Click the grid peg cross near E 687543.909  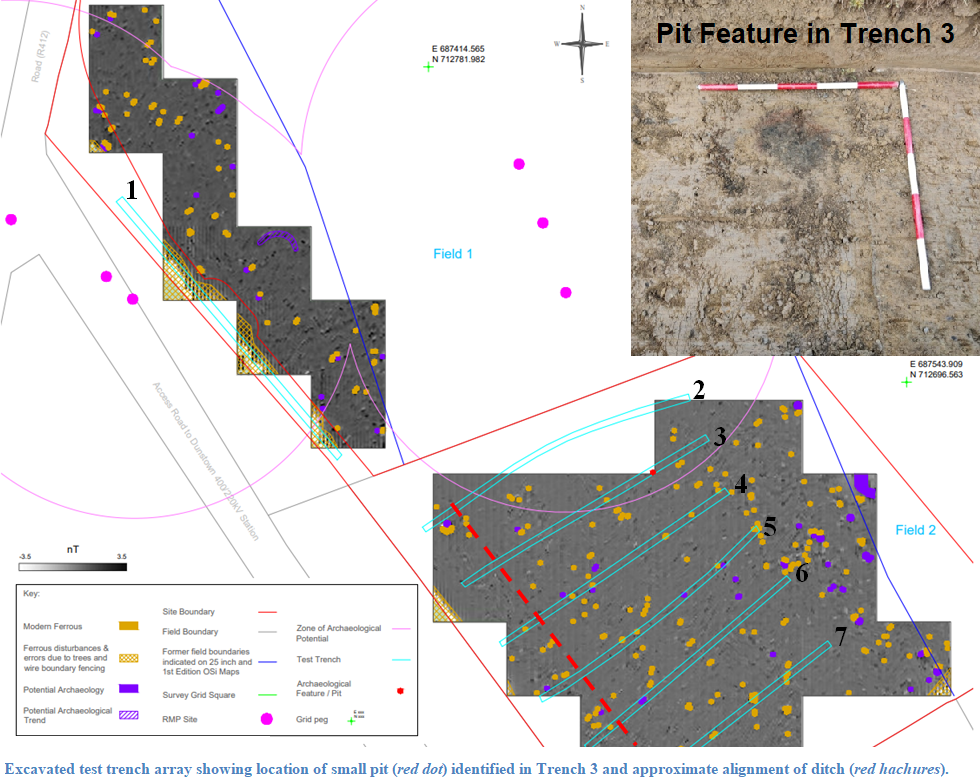click(x=906, y=382)
